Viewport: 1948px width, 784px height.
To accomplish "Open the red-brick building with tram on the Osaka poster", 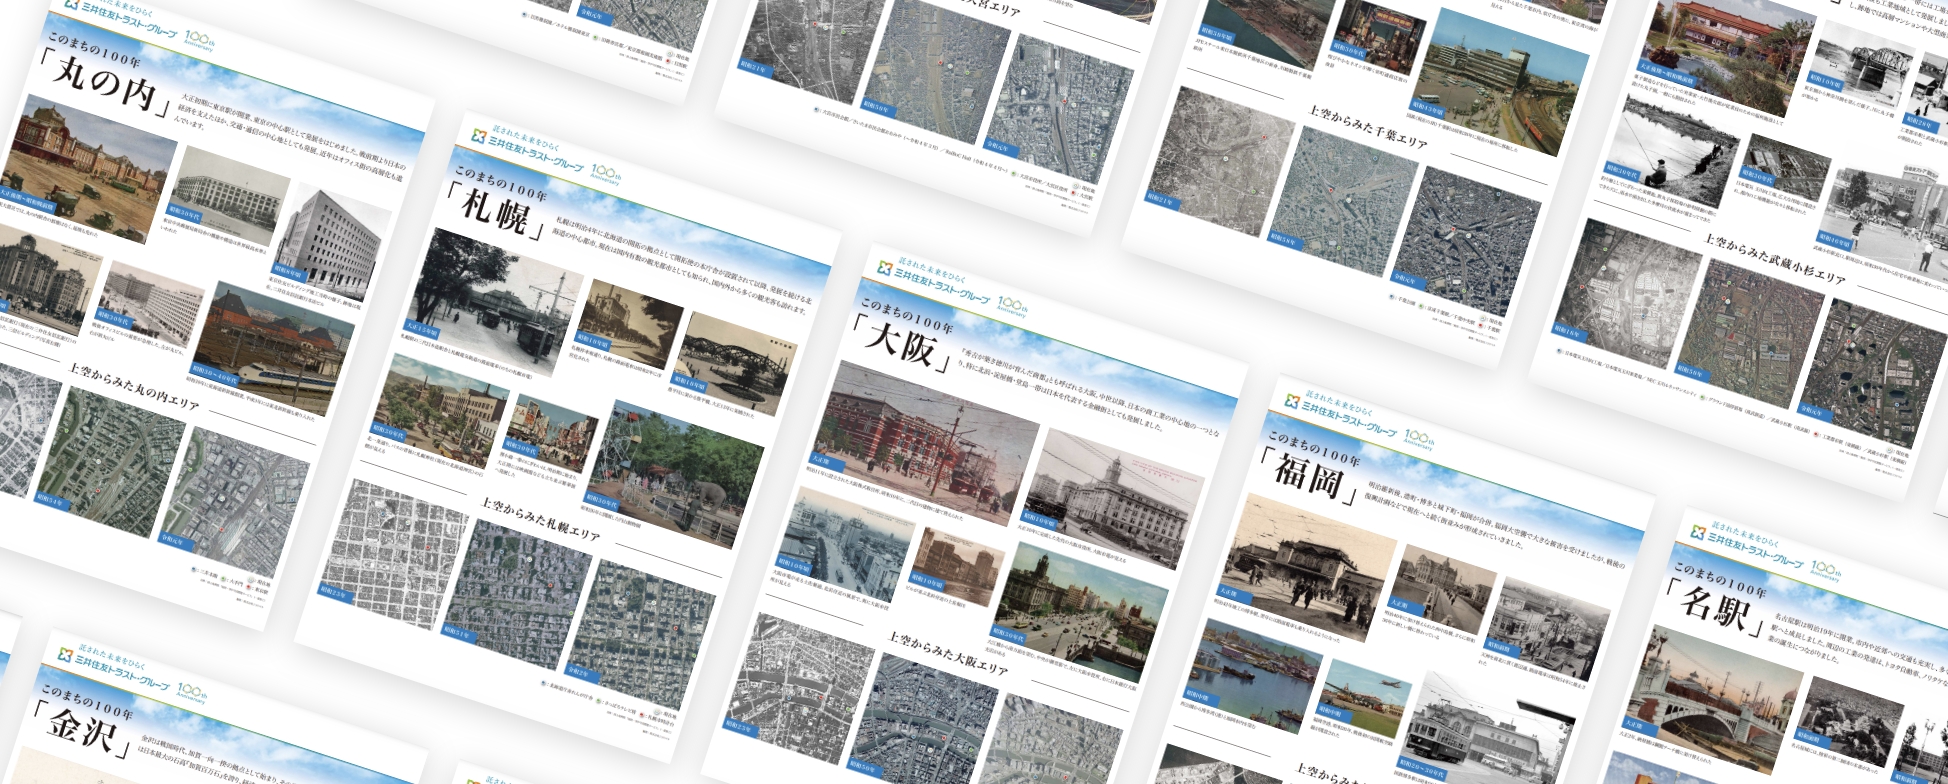I will (x=923, y=444).
